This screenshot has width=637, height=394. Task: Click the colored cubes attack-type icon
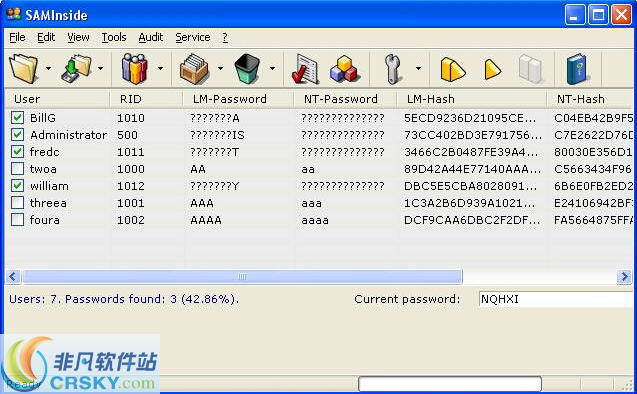344,68
